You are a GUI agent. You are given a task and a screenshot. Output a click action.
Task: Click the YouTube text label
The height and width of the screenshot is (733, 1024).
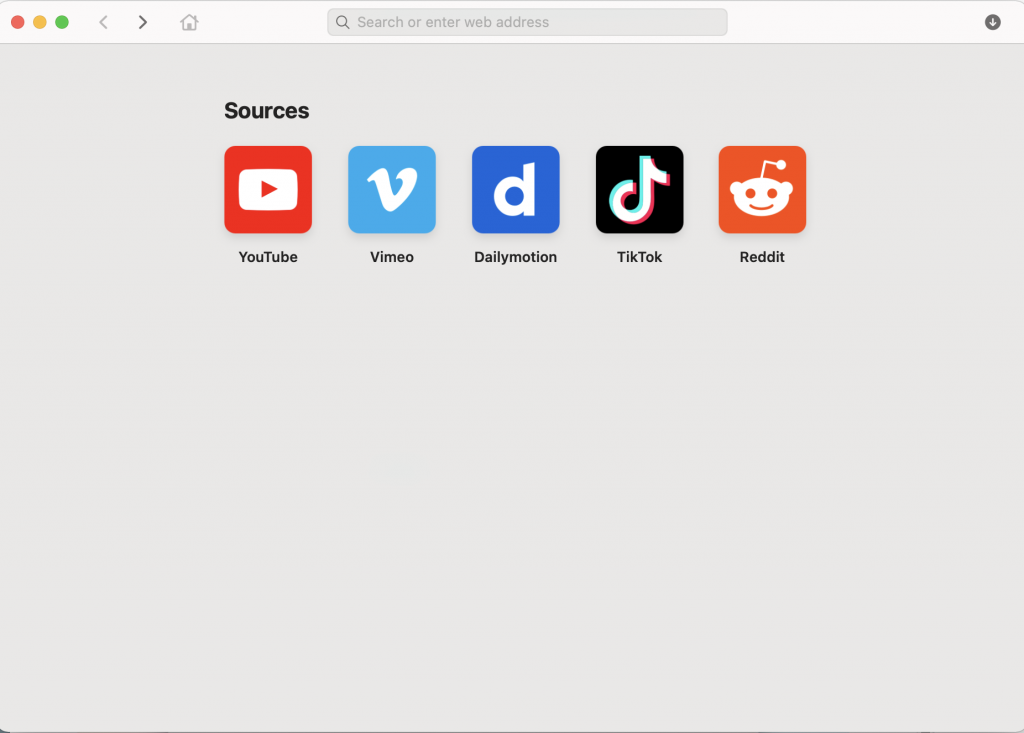tap(268, 257)
